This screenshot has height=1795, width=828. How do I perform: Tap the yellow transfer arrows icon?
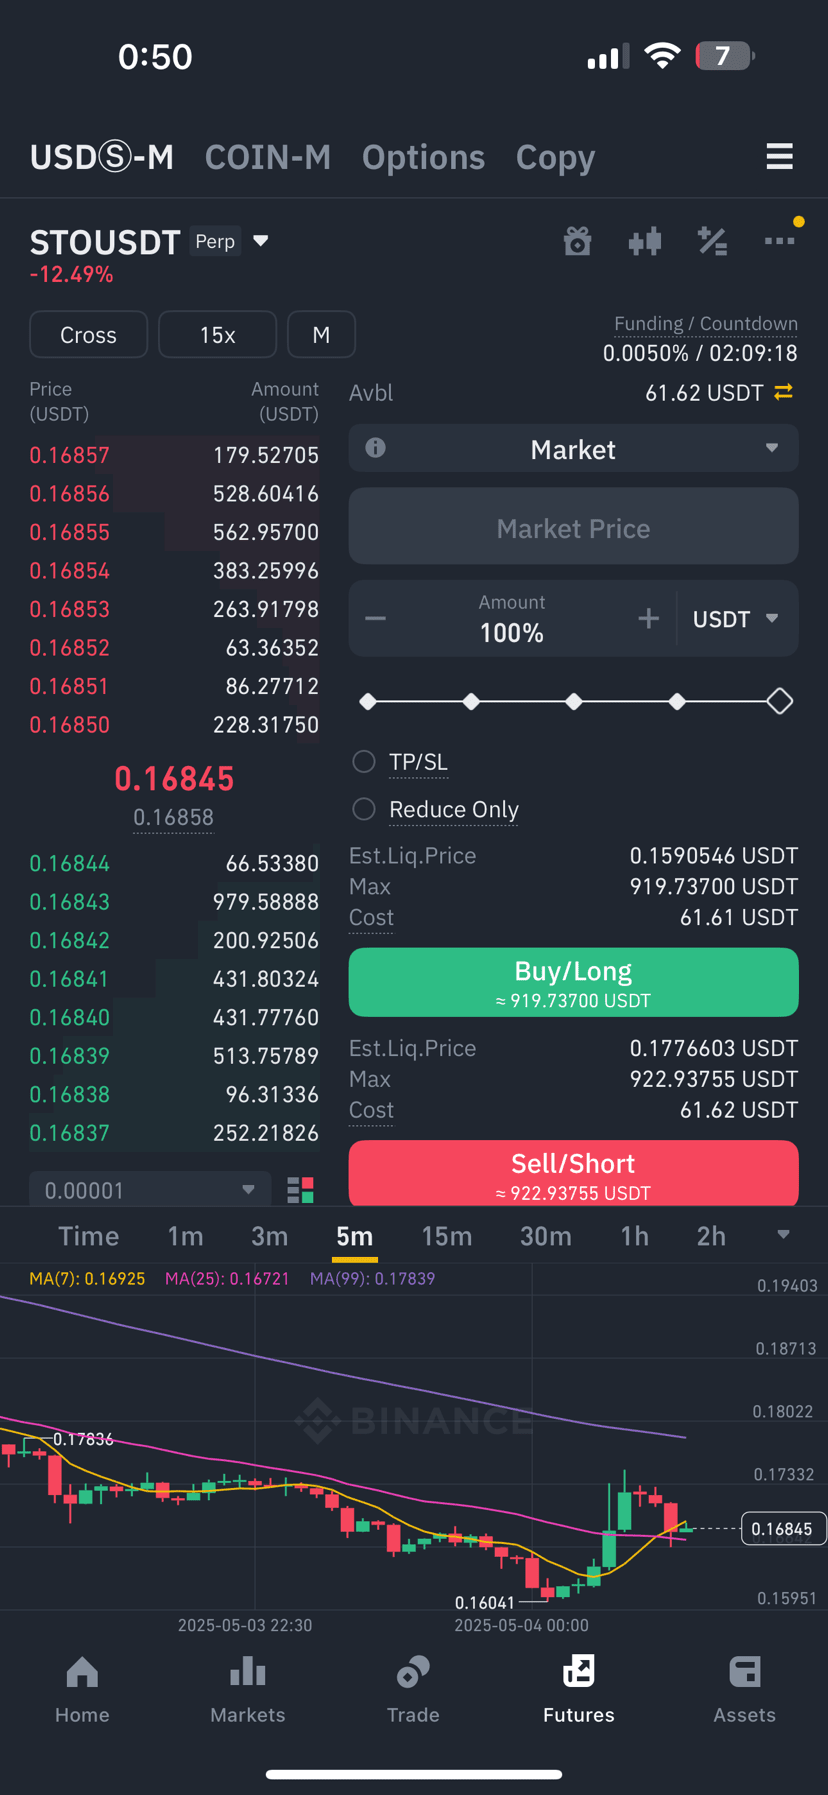coord(783,392)
